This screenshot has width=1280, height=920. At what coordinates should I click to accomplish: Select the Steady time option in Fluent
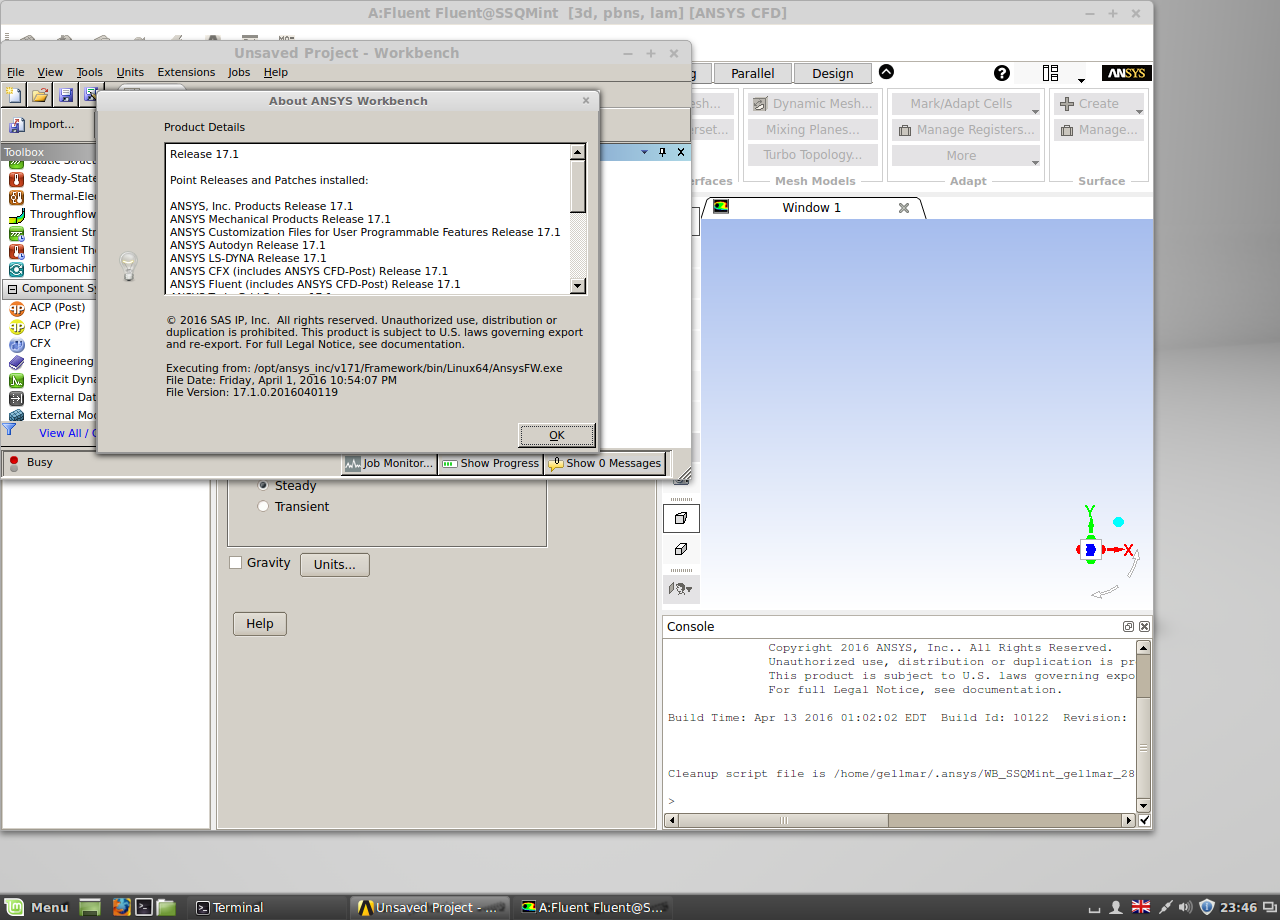287,485
